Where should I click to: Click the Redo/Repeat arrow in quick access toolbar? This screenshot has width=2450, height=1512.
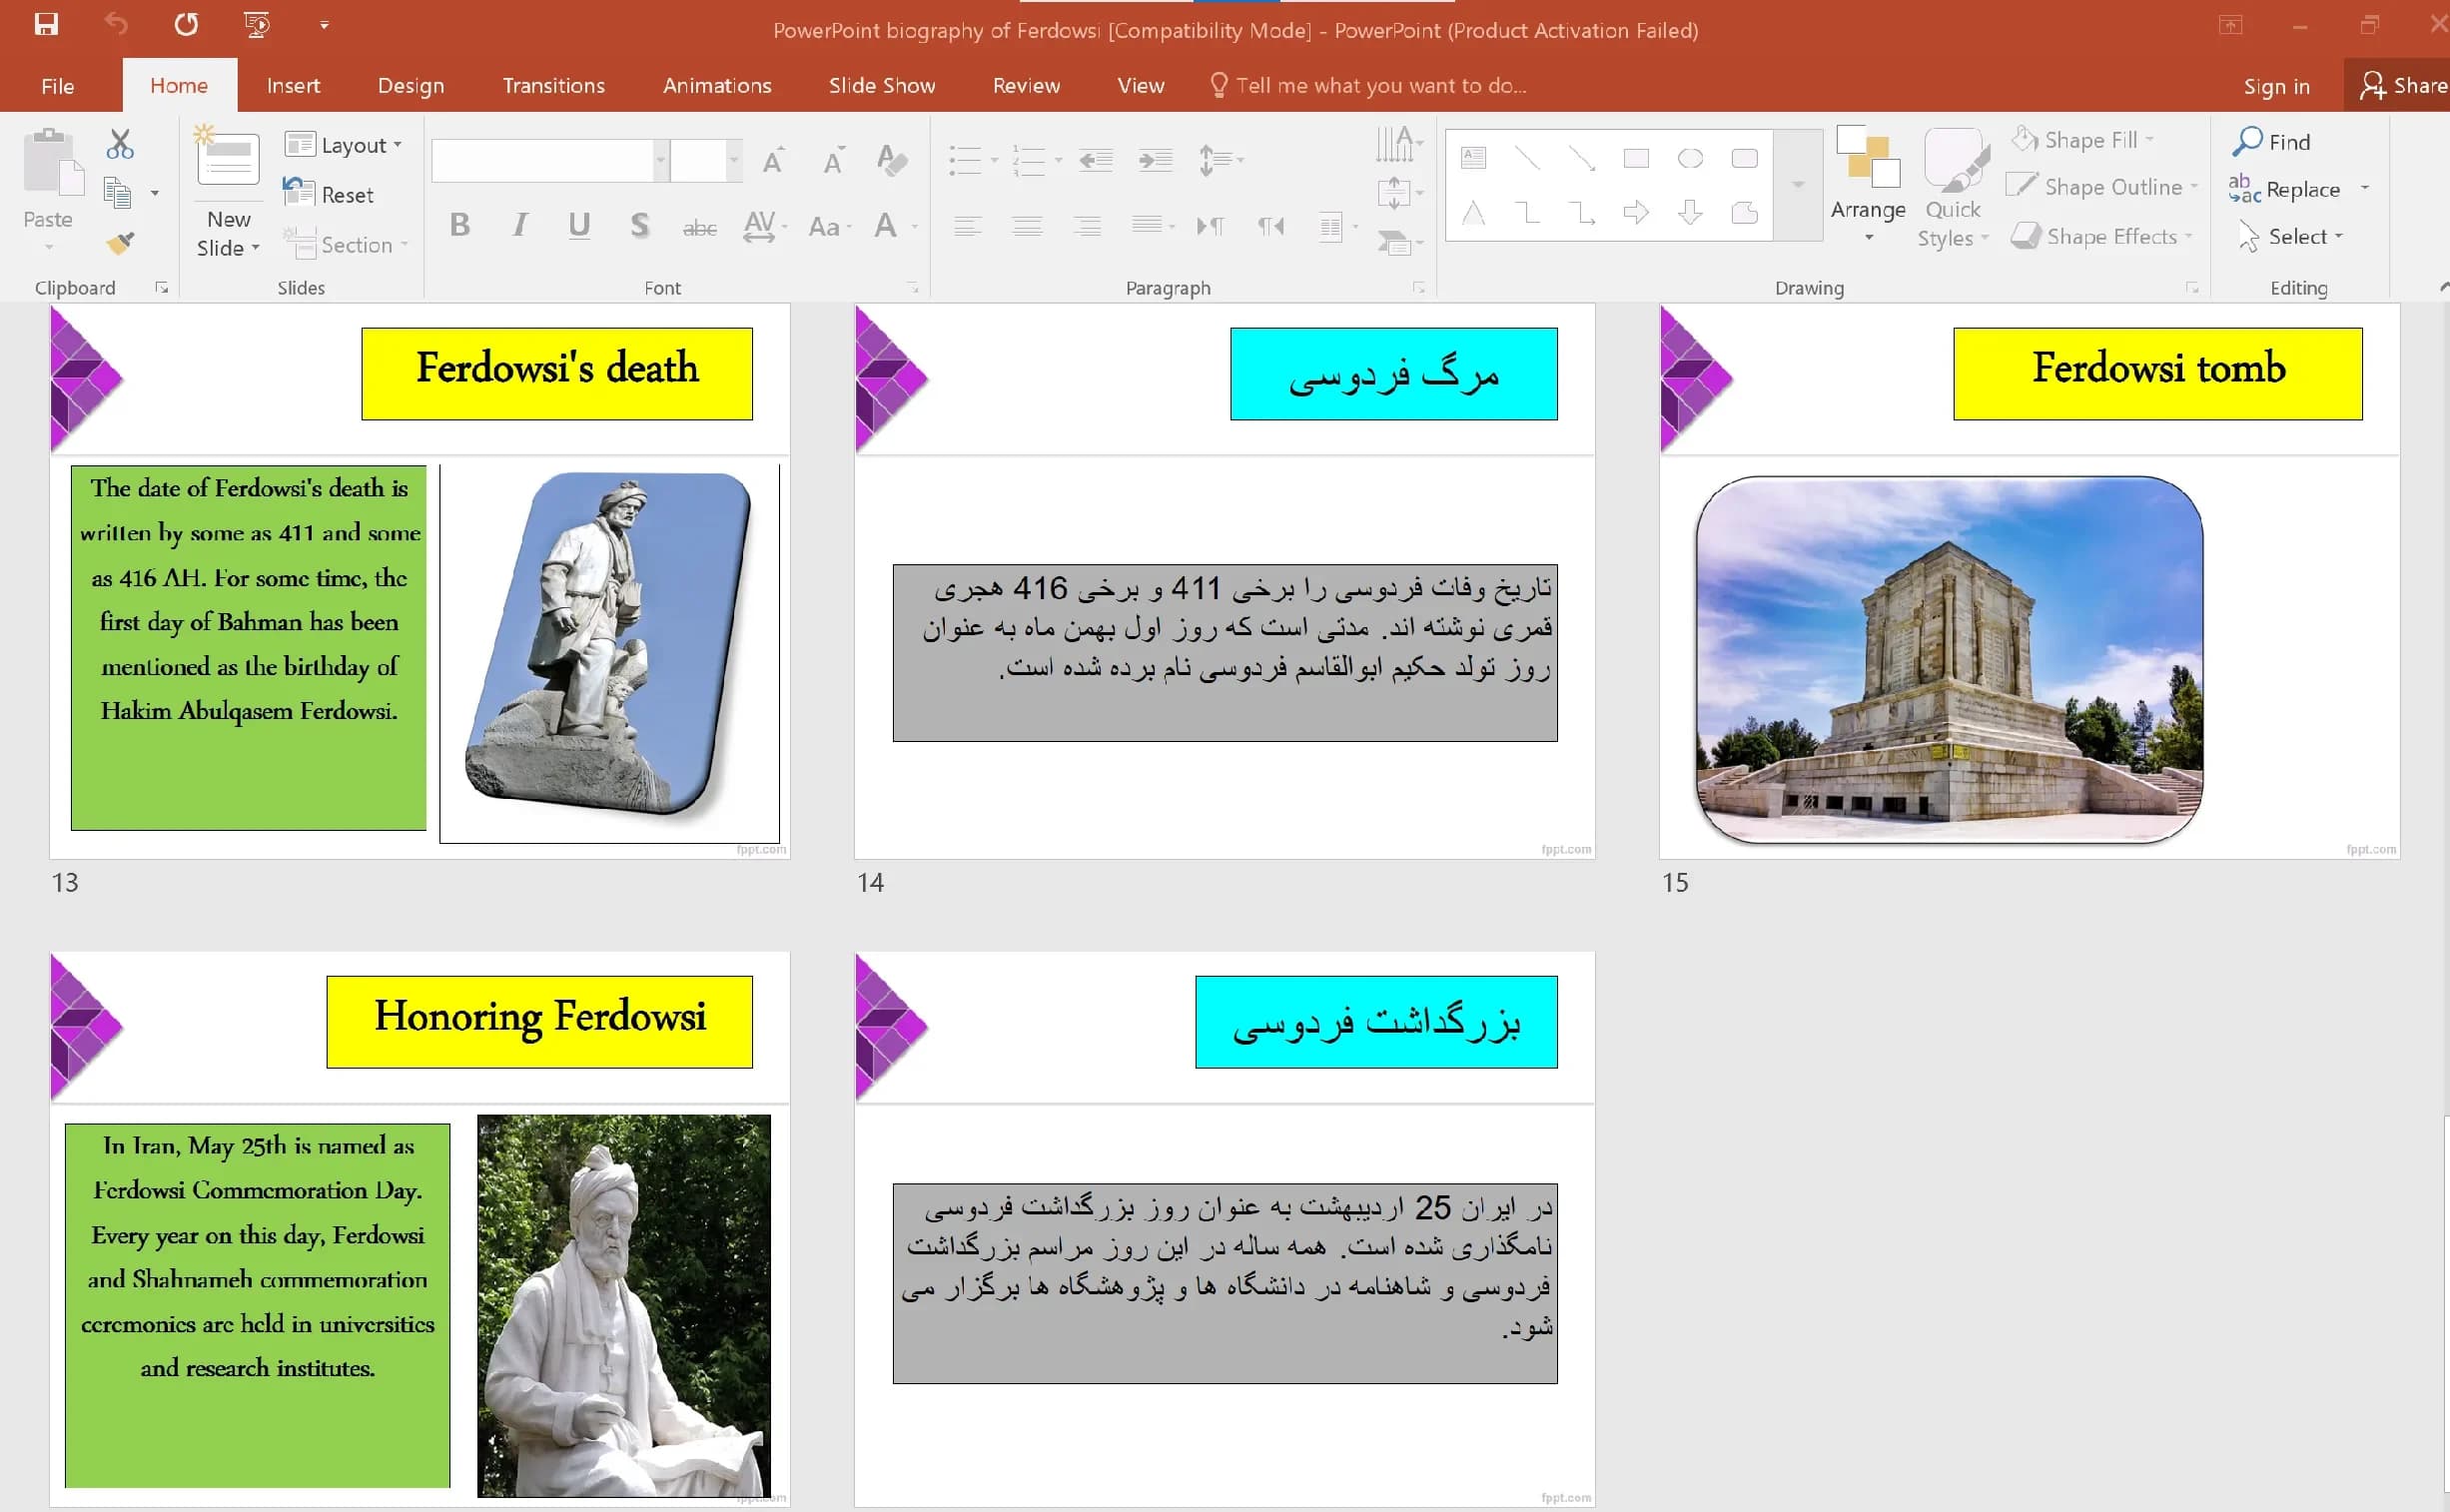(186, 24)
